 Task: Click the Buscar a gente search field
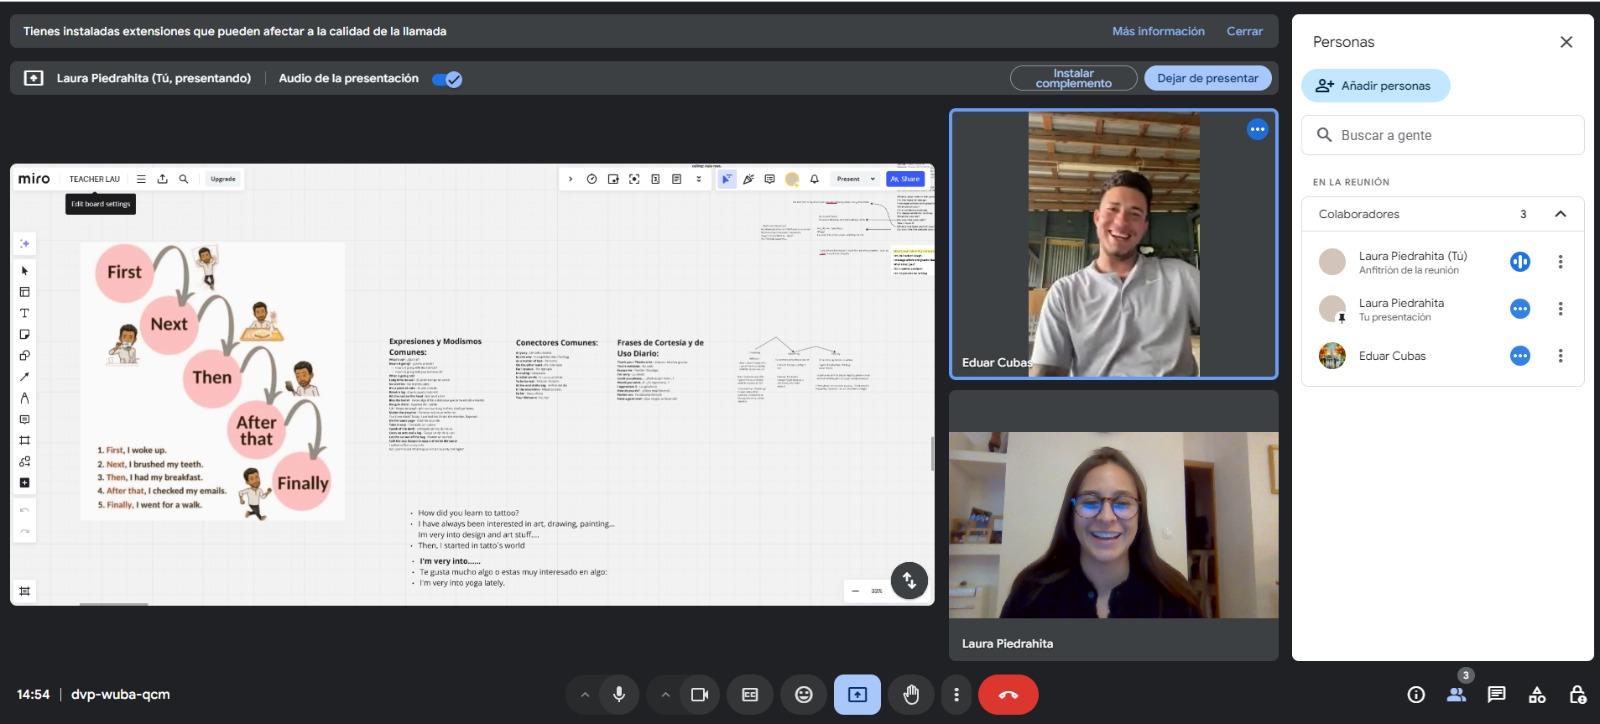[x=1442, y=135]
